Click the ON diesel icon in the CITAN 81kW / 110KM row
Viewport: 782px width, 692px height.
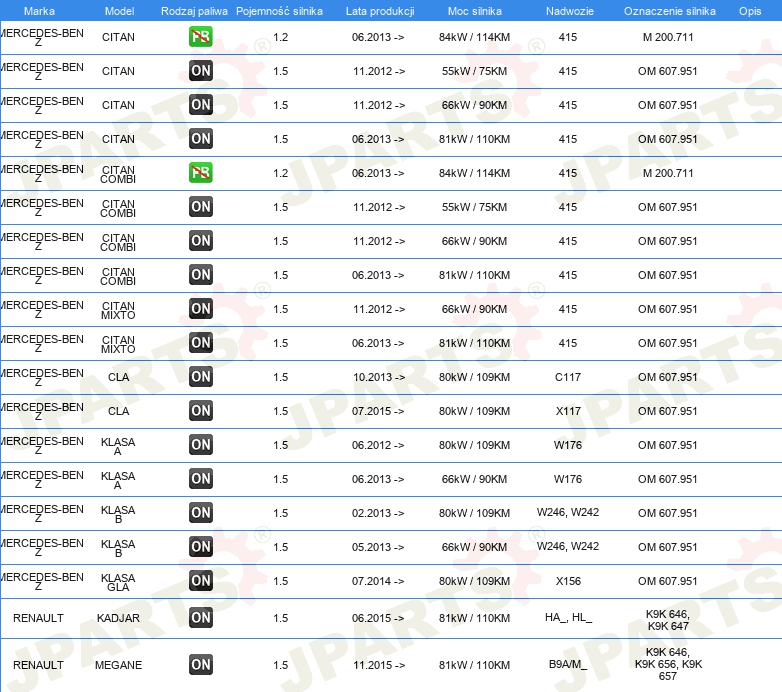point(200,139)
